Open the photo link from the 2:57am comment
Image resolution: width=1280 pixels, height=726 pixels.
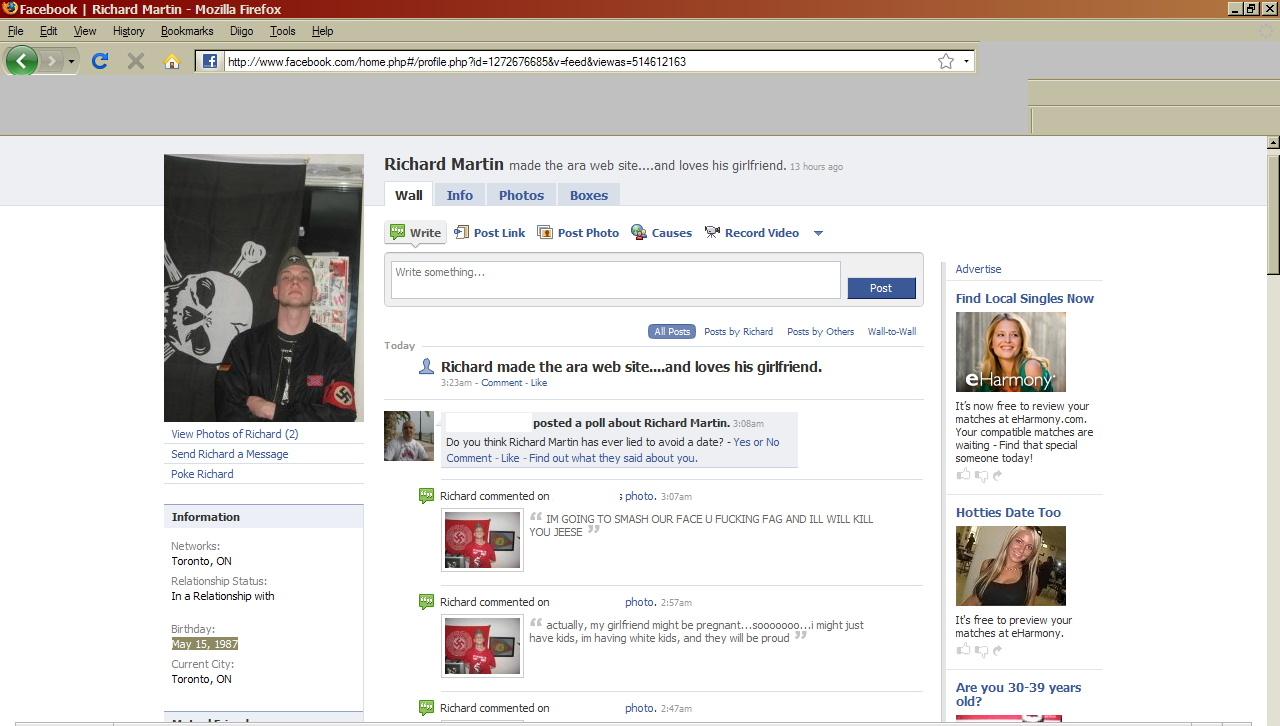[640, 602]
